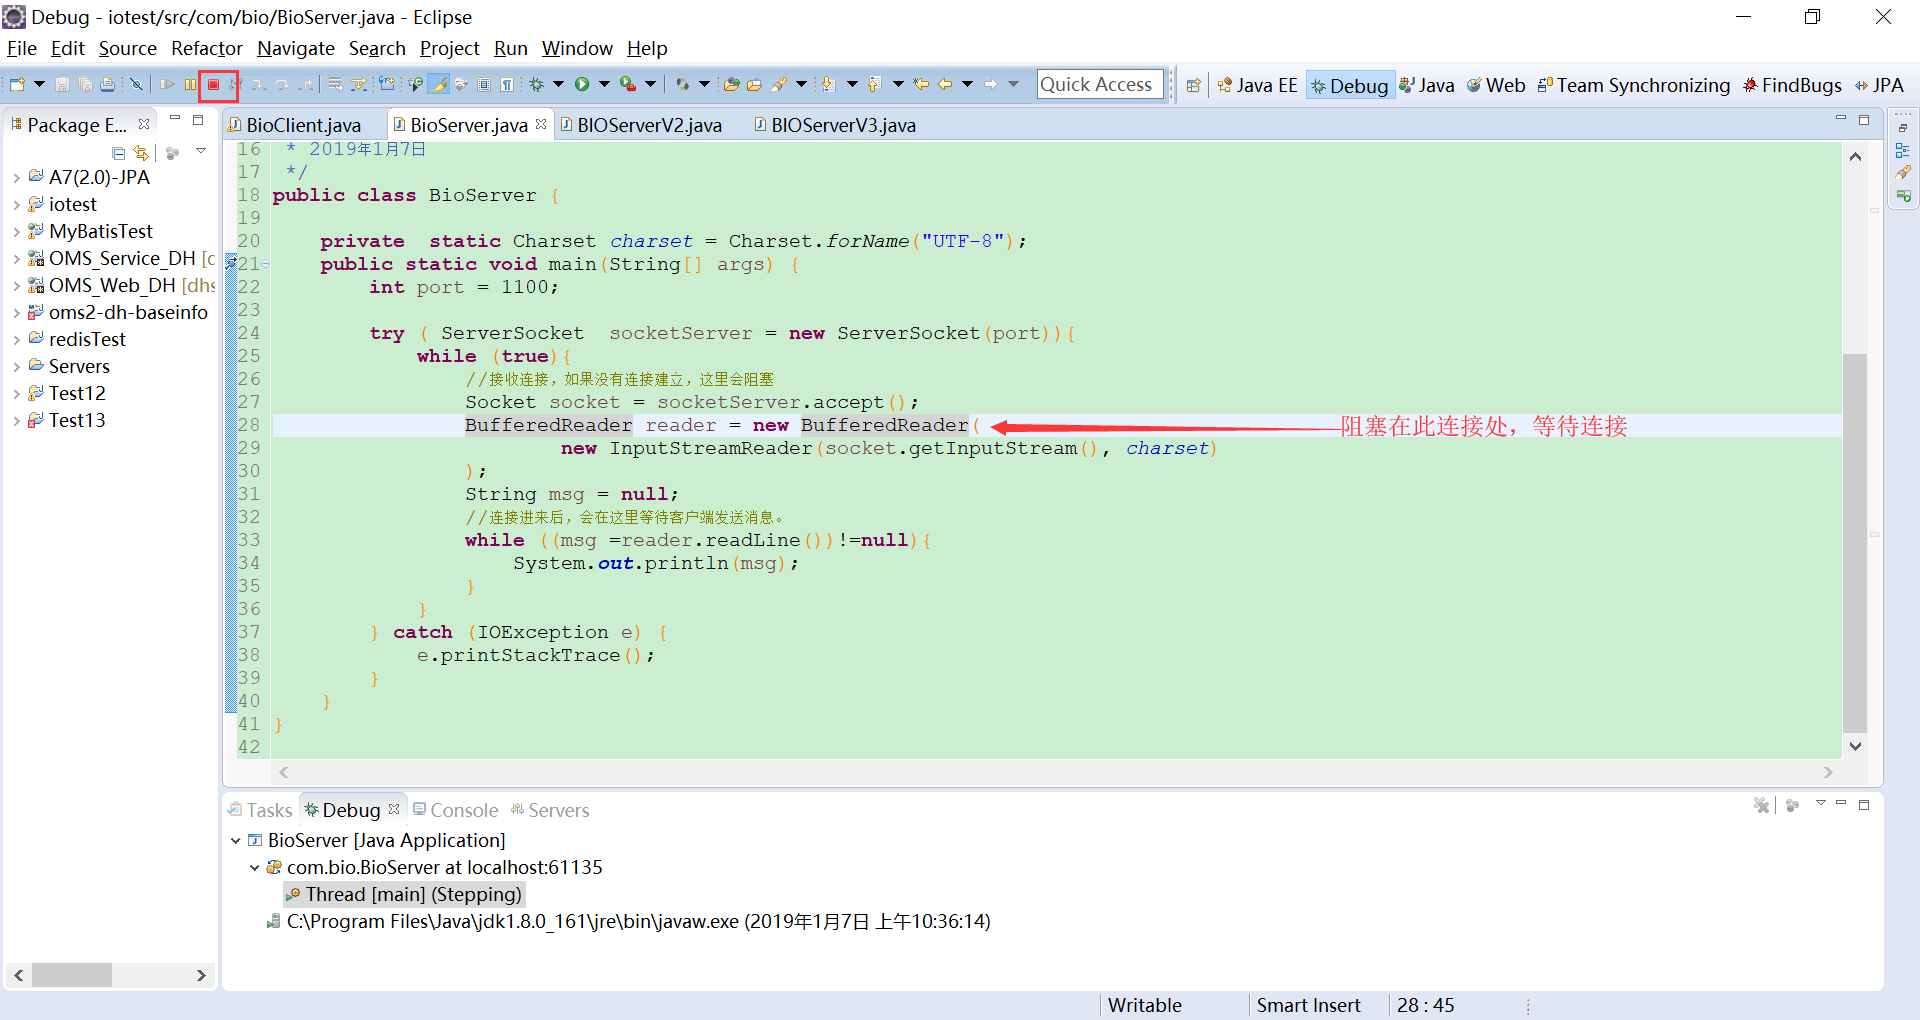Open the Run launch dropdown arrow

point(604,85)
